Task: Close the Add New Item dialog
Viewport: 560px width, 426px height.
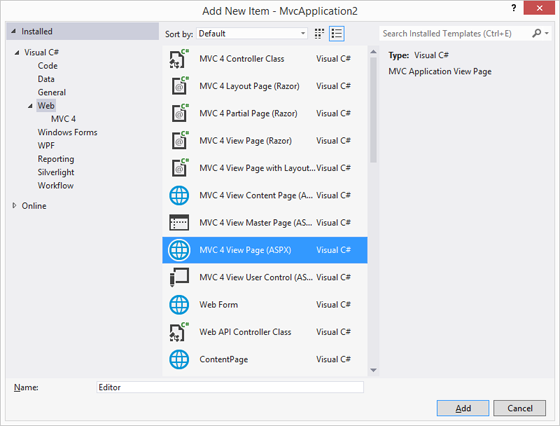Action: point(539,8)
